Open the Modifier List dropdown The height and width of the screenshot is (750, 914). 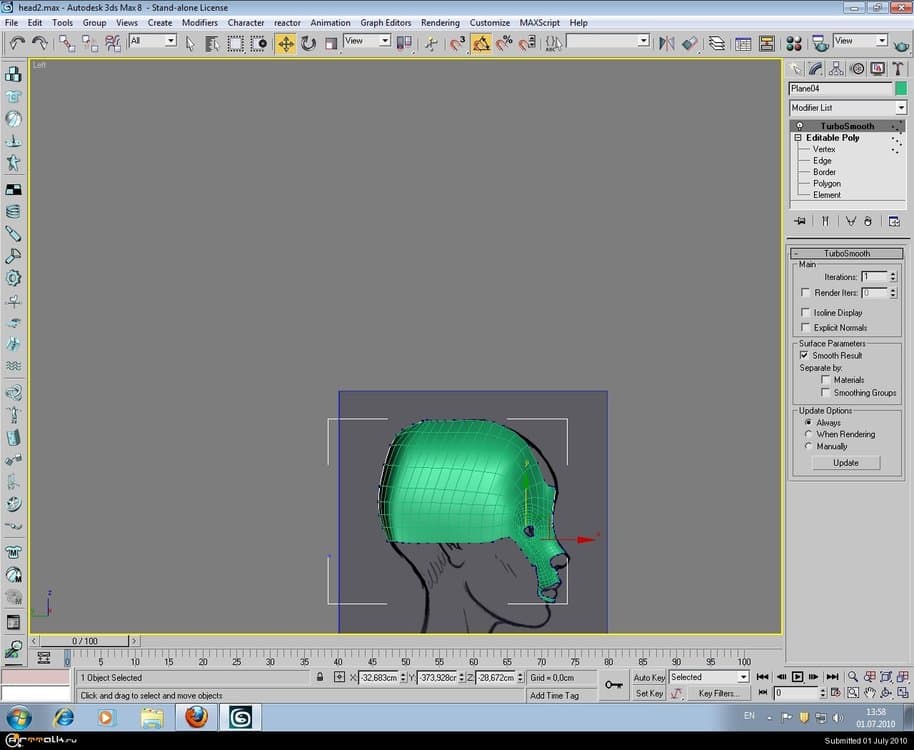900,108
